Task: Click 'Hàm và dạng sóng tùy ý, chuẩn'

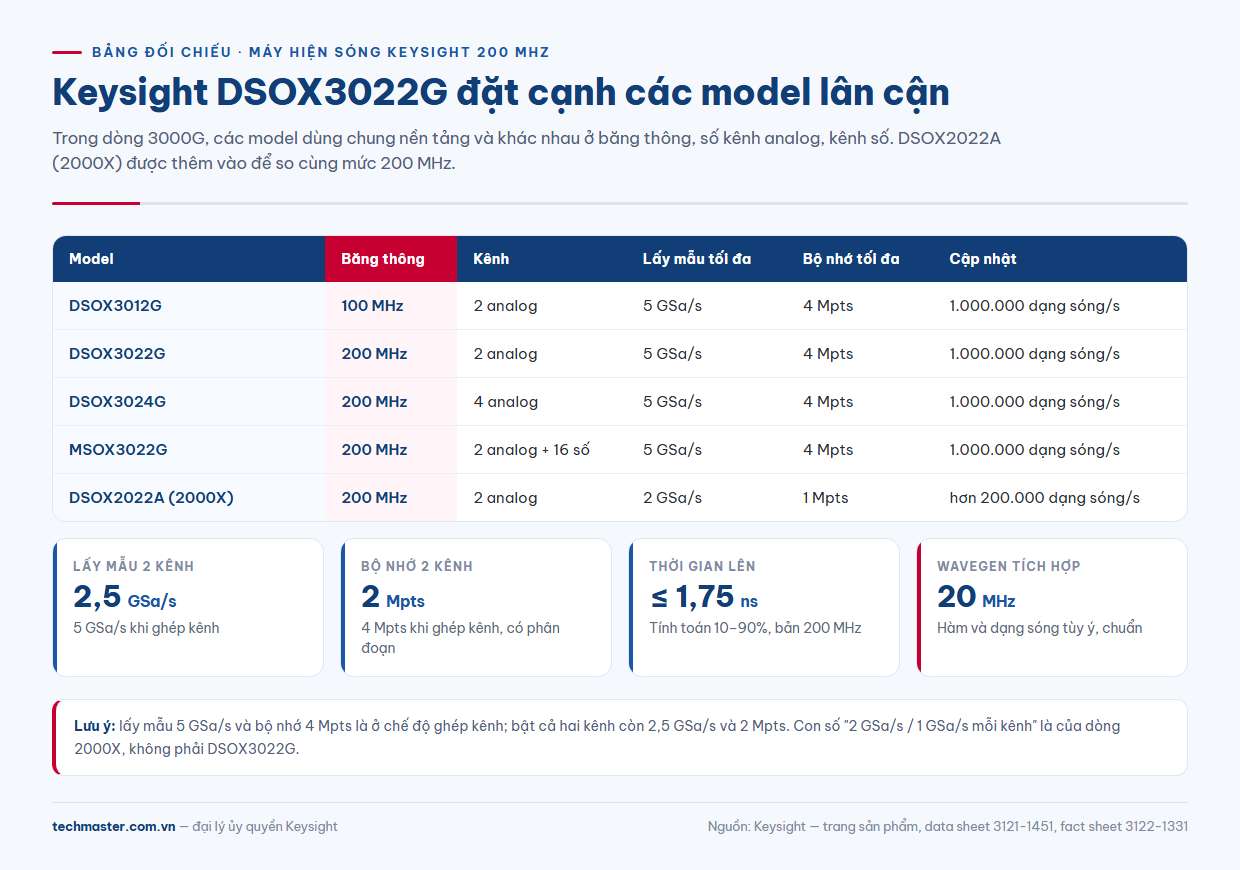Action: (1039, 628)
